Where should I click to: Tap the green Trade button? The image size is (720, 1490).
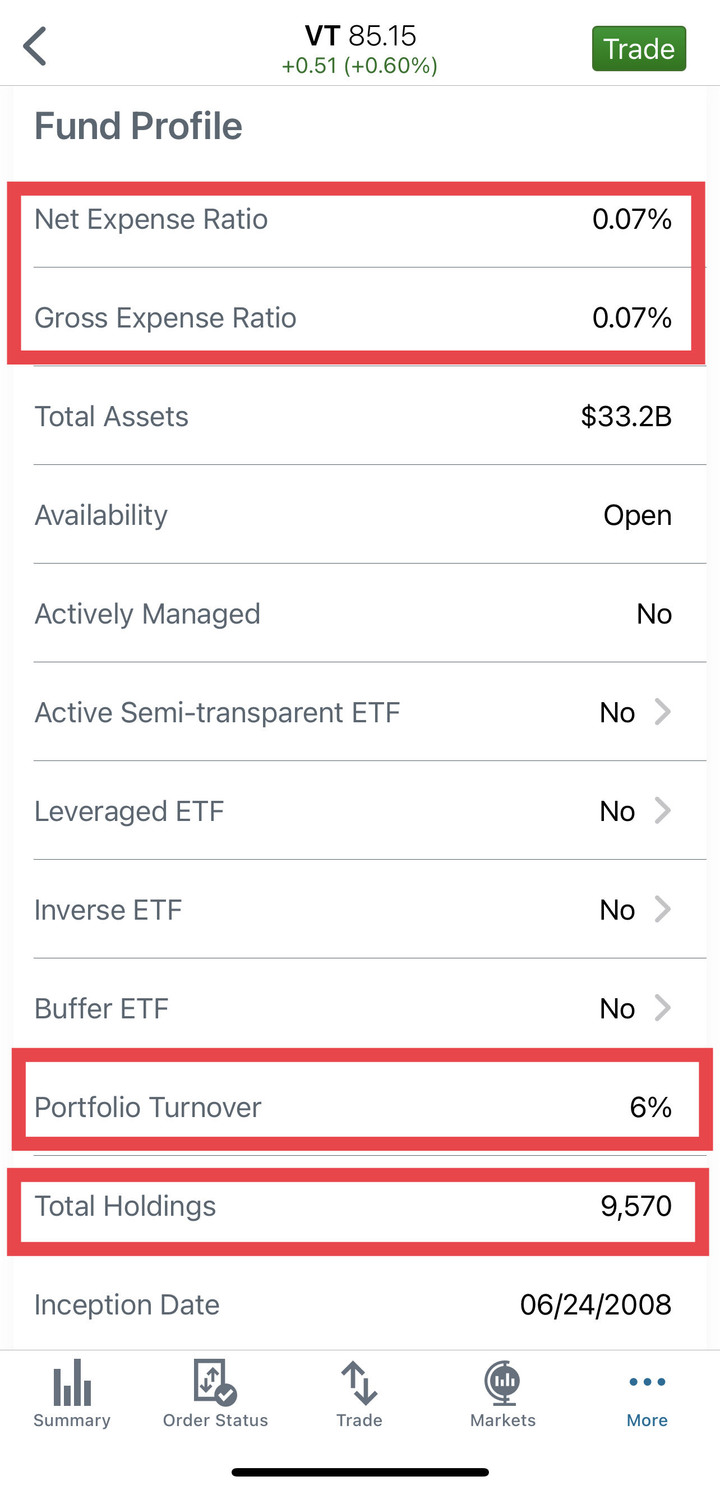click(x=639, y=49)
